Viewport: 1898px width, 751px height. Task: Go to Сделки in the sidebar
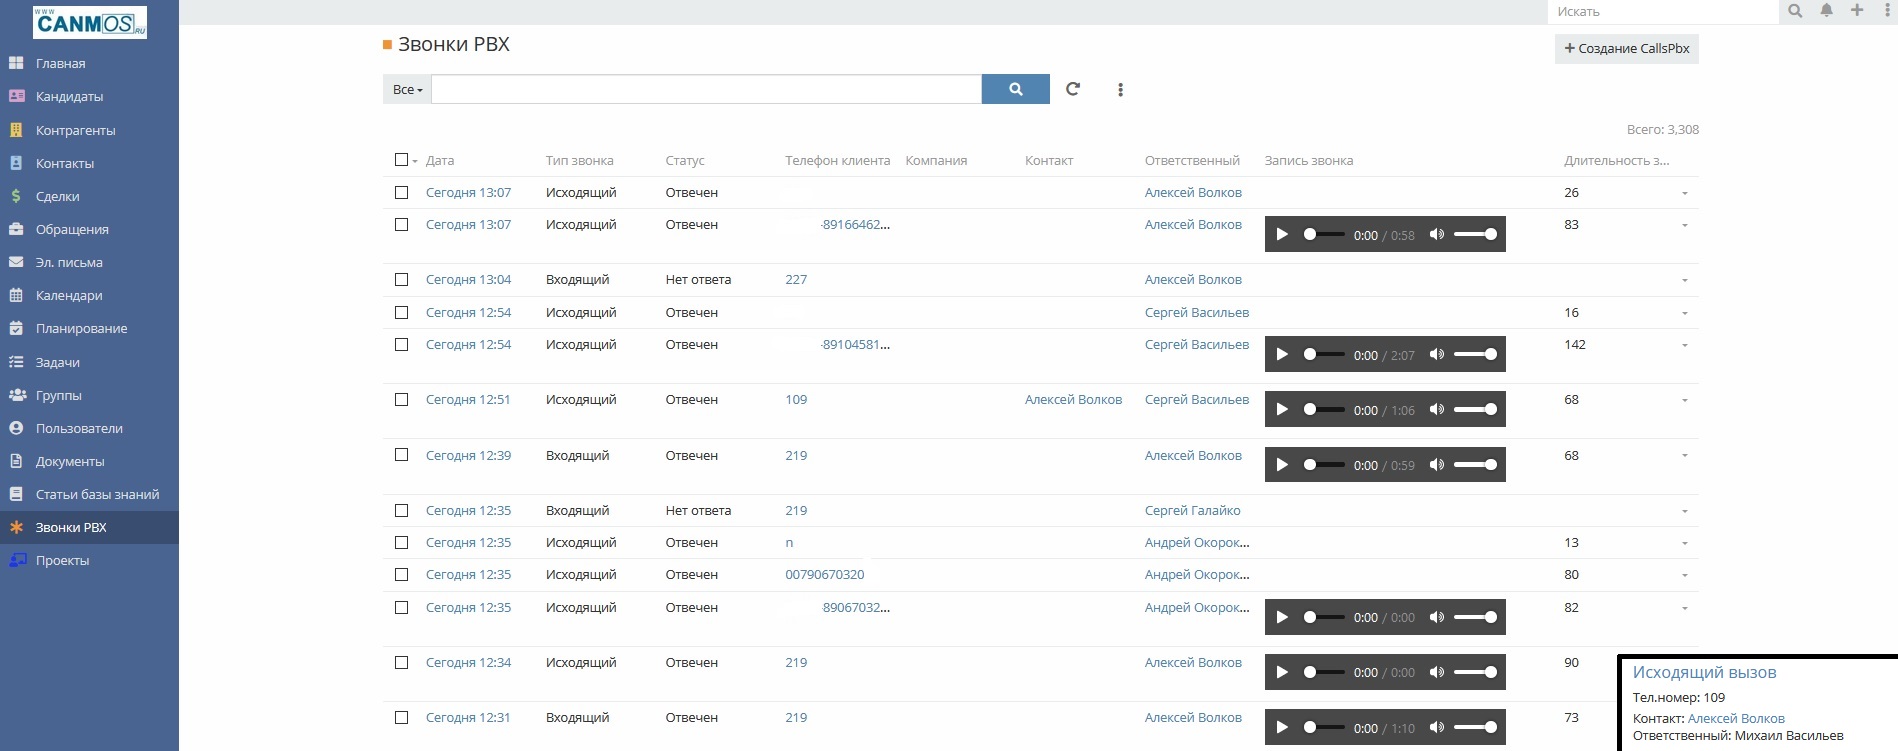click(x=57, y=197)
